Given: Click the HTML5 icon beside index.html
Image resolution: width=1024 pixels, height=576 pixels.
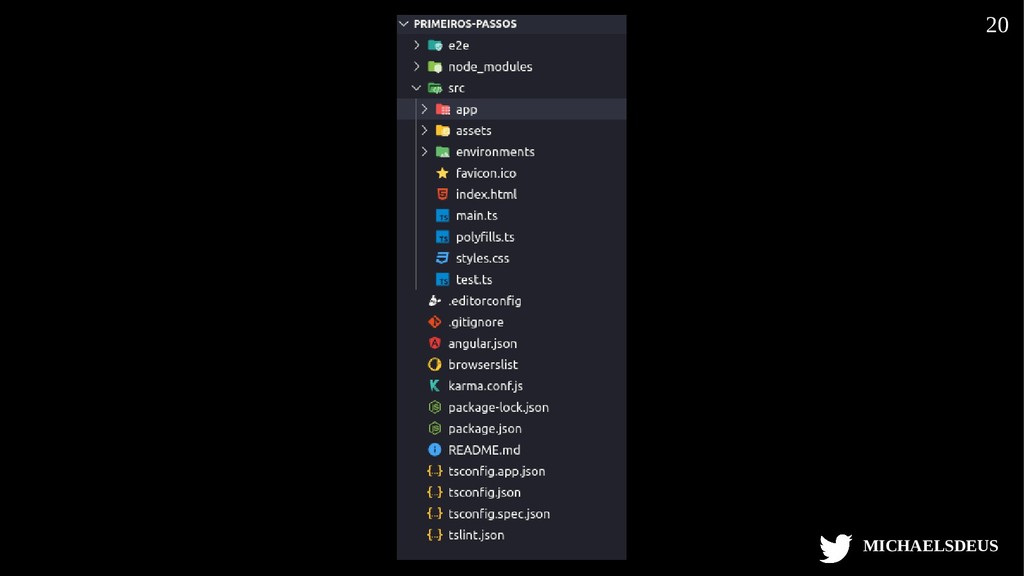Looking at the screenshot, I should tap(442, 194).
